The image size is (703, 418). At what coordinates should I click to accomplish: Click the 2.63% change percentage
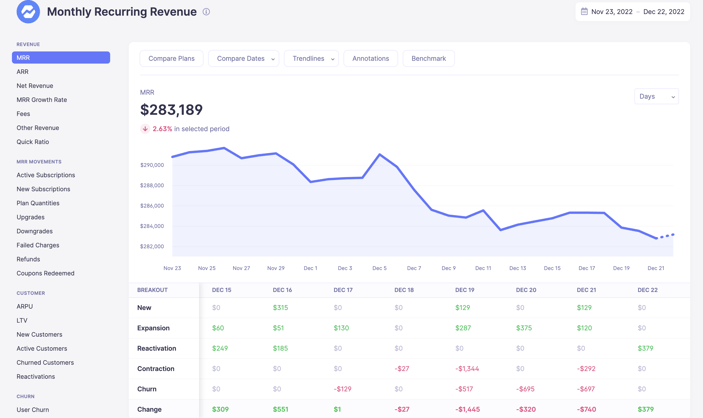(162, 129)
